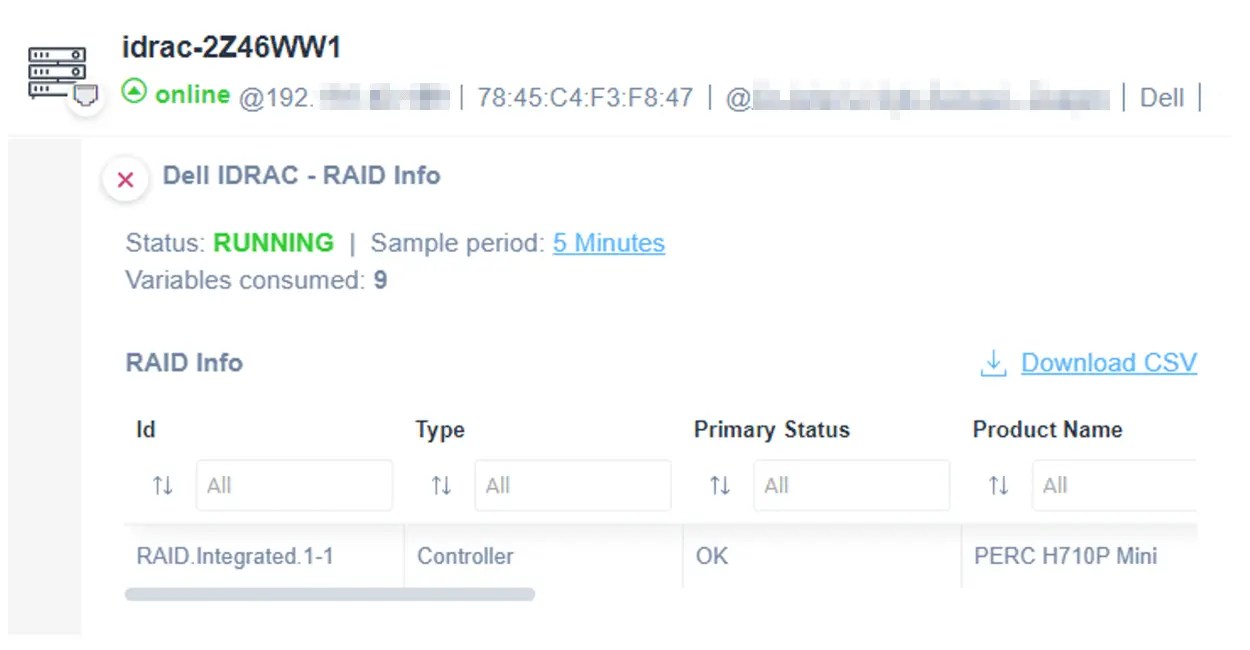Click the horizontal scrollbar under the table
Image resolution: width=1250 pixels, height=650 pixels.
point(330,594)
